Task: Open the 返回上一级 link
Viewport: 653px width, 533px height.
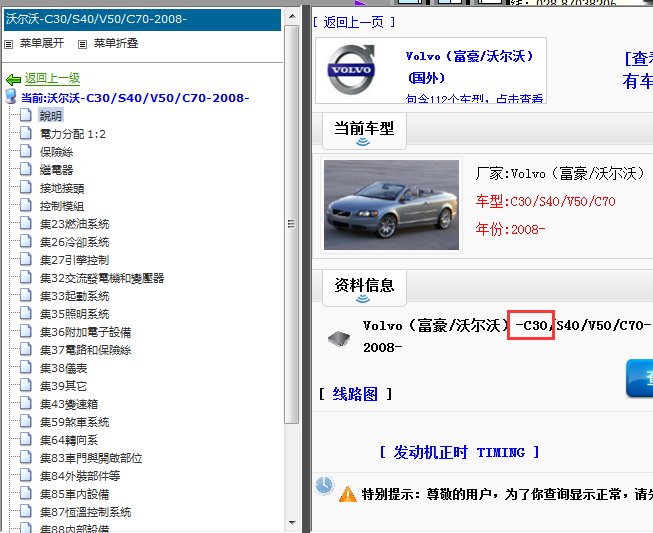Action: coord(52,78)
